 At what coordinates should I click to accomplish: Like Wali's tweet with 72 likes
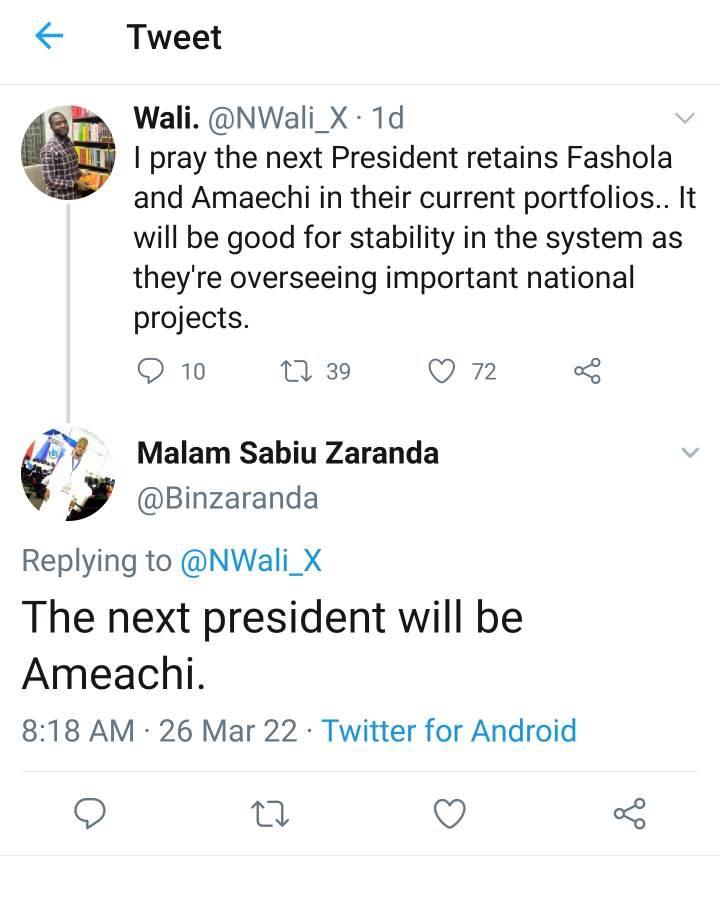[442, 371]
